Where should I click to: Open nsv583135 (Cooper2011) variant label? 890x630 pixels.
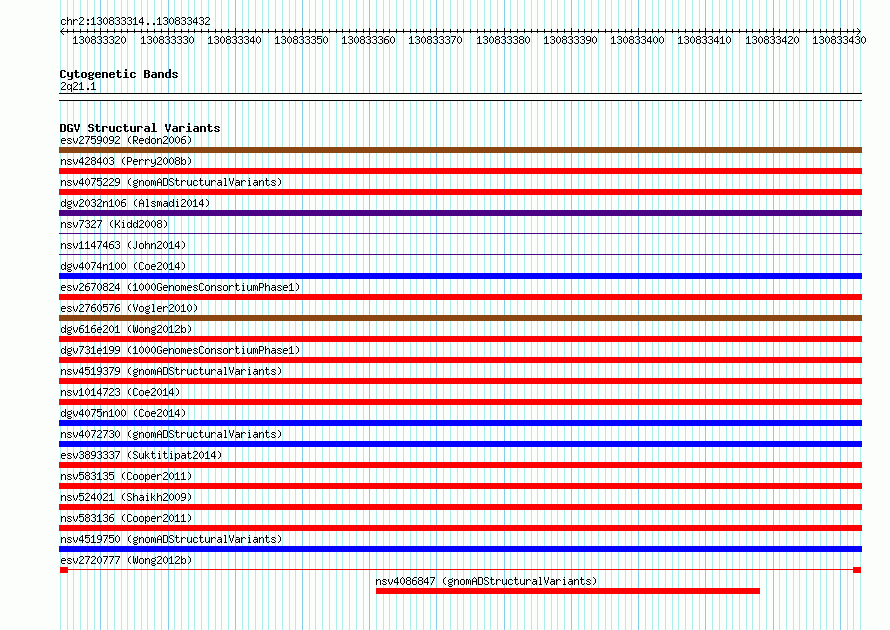pos(126,476)
